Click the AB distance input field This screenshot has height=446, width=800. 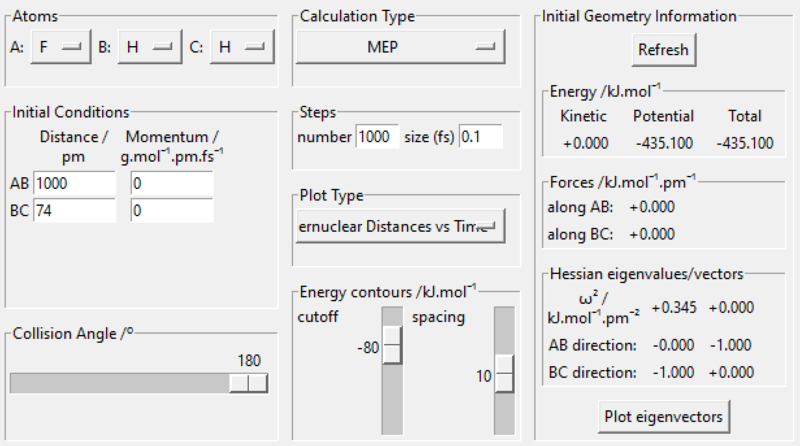coord(75,184)
